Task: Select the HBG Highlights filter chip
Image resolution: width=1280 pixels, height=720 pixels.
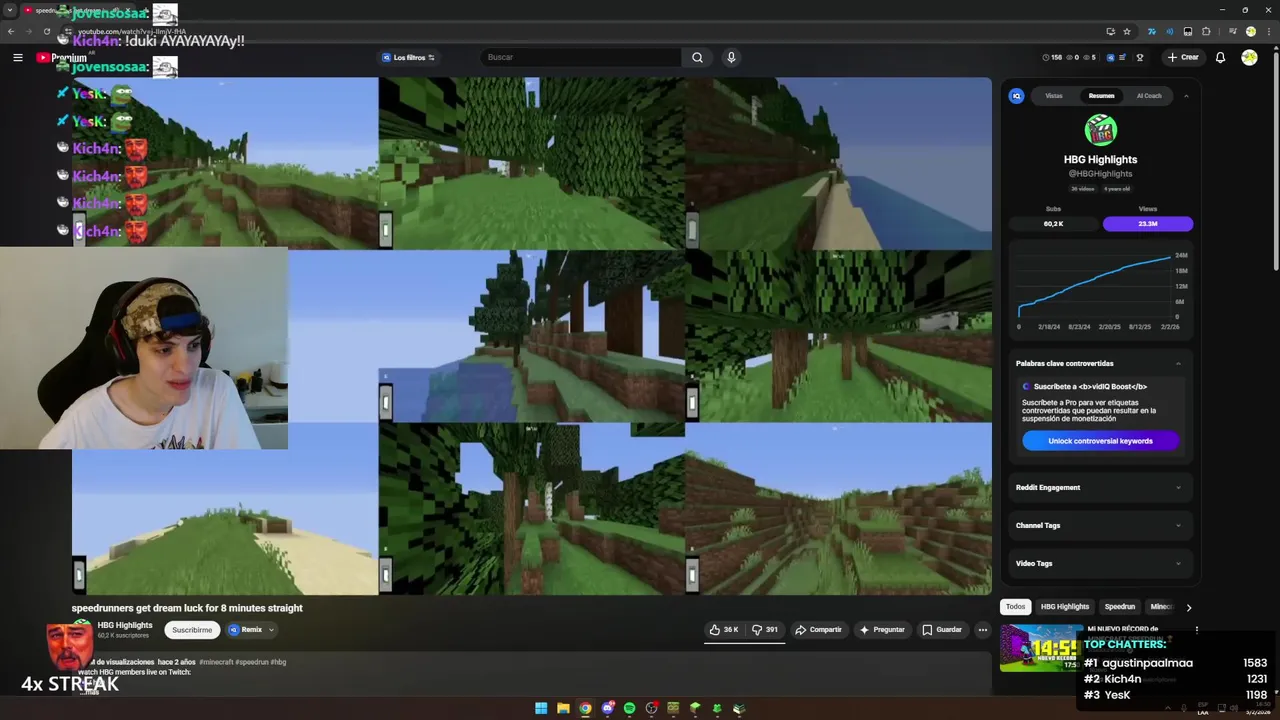Action: click(x=1064, y=607)
